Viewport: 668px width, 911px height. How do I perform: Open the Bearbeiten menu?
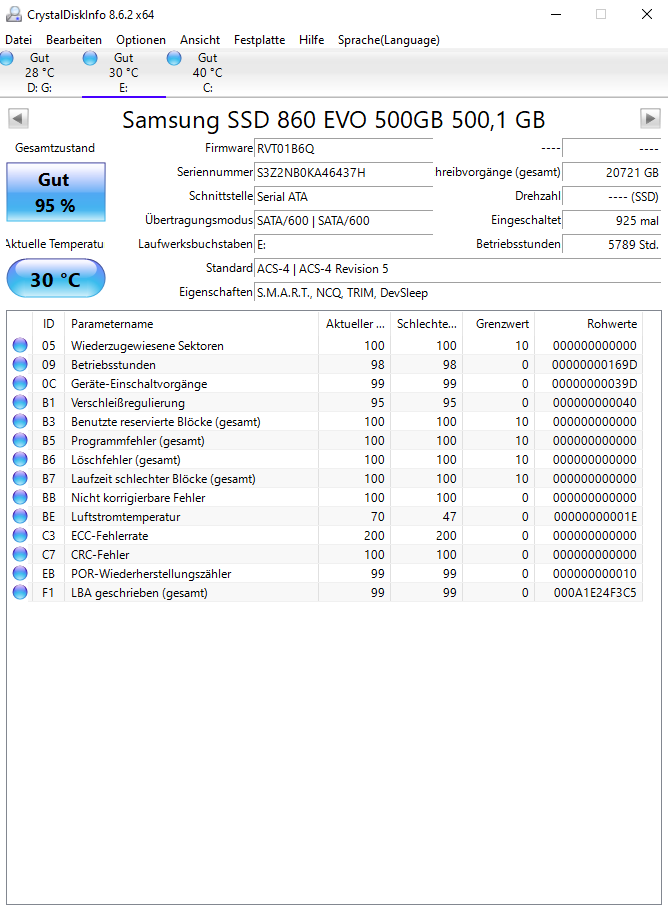coord(74,40)
